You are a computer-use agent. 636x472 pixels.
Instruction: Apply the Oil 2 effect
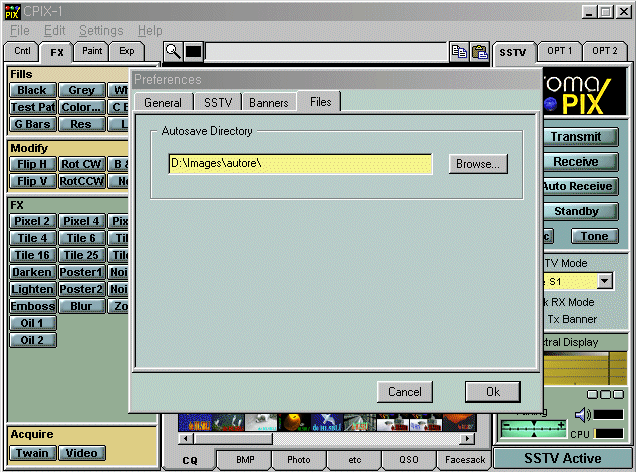click(32, 340)
